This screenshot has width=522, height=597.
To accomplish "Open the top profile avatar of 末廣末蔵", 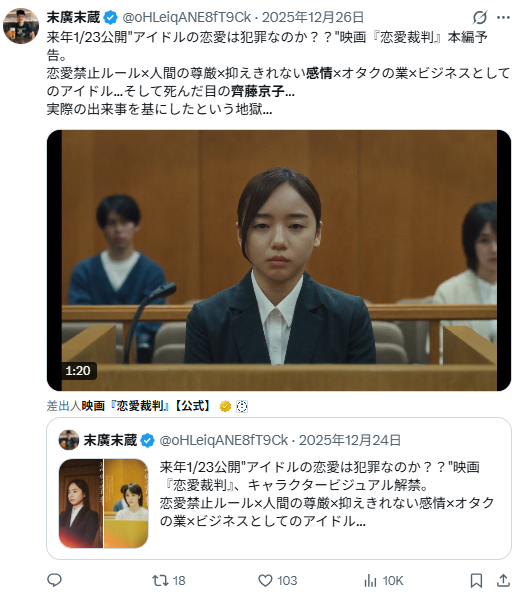I will point(21,26).
